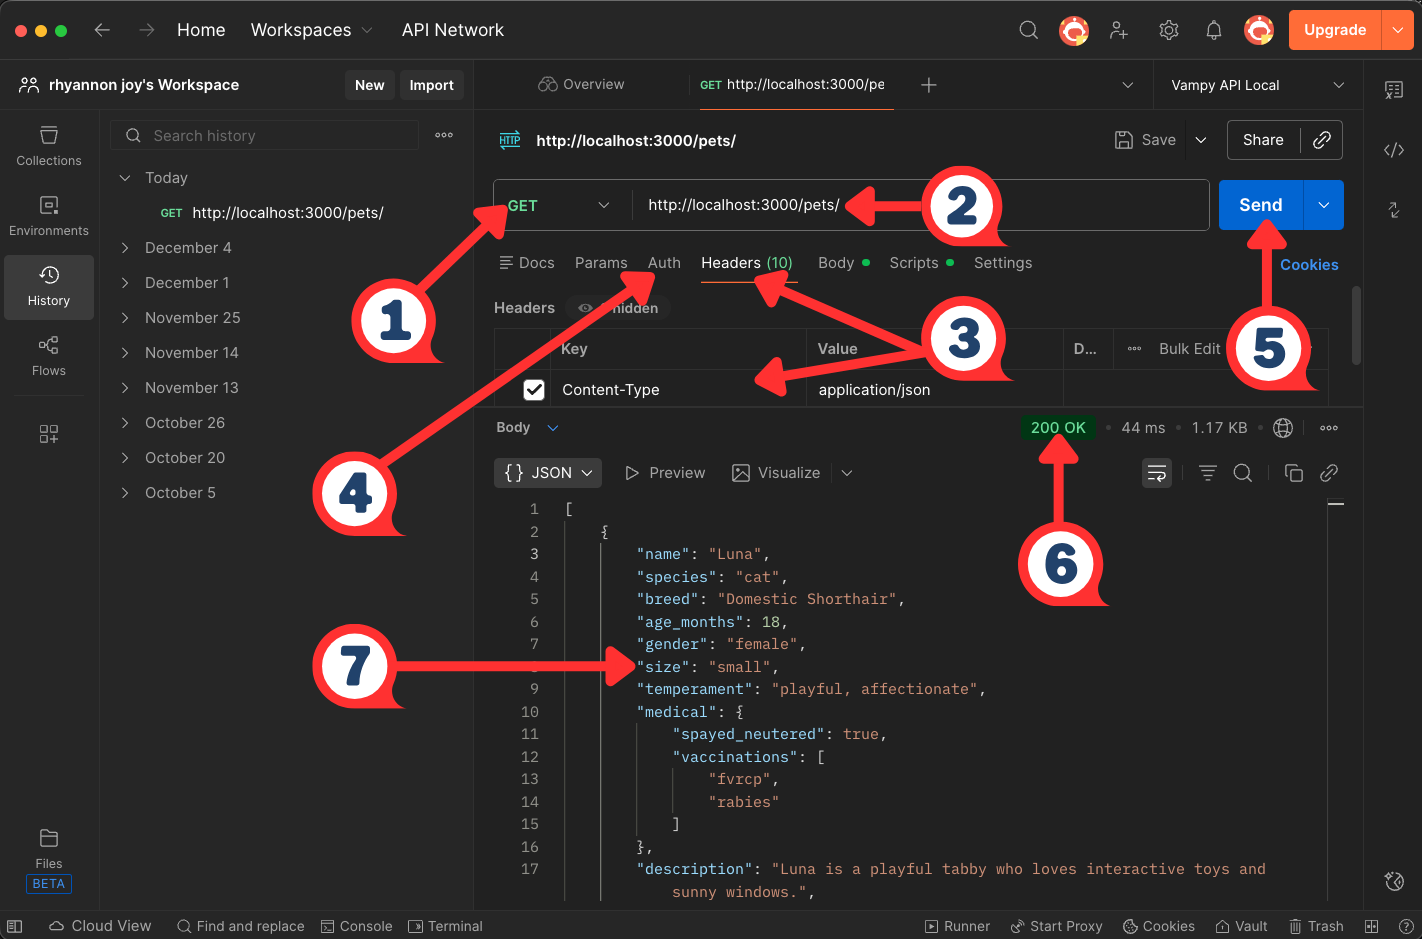
Task: Select the Collections sidebar icon
Action: [48, 147]
